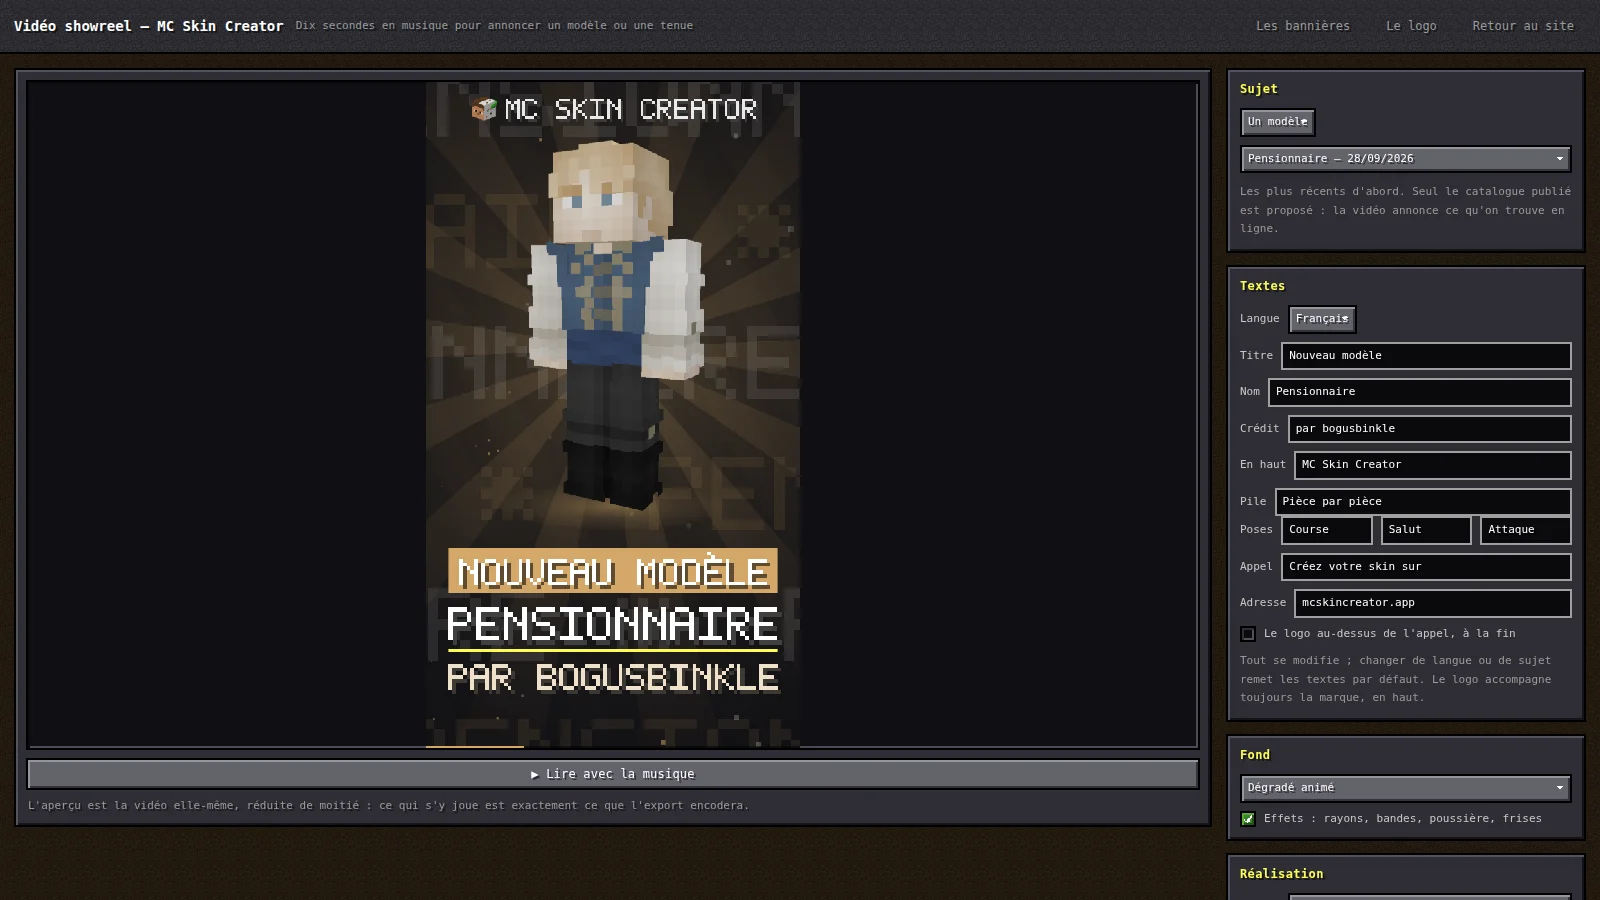This screenshot has height=900, width=1600.
Task: Click the MC Skin Creator cube logo in preview
Action: click(484, 109)
